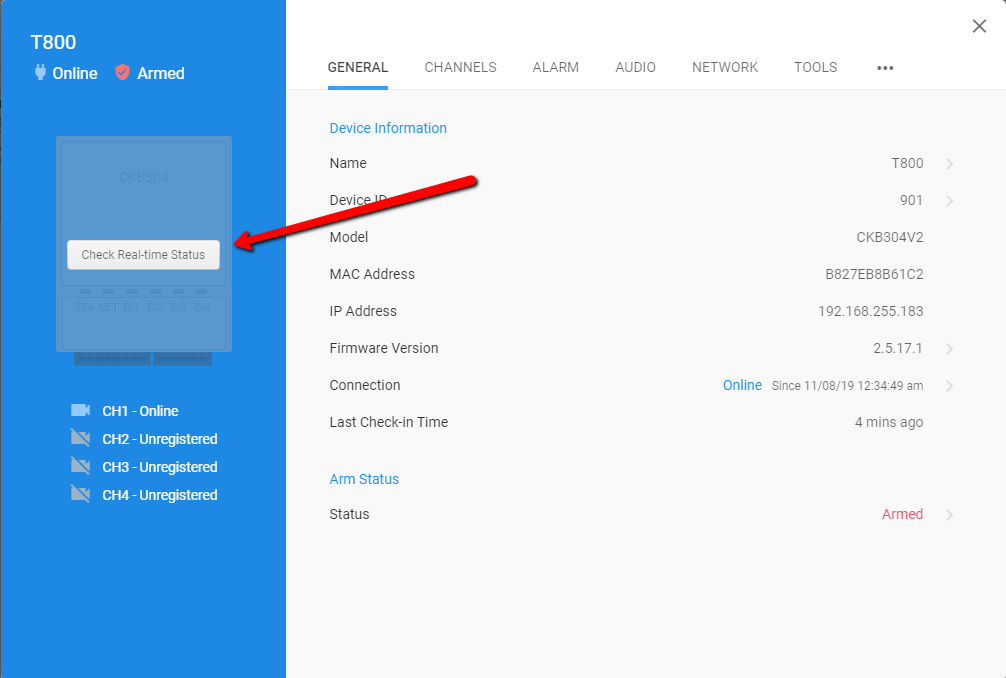This screenshot has width=1006, height=678.
Task: Click the Online label in sidebar header
Action: (x=75, y=73)
